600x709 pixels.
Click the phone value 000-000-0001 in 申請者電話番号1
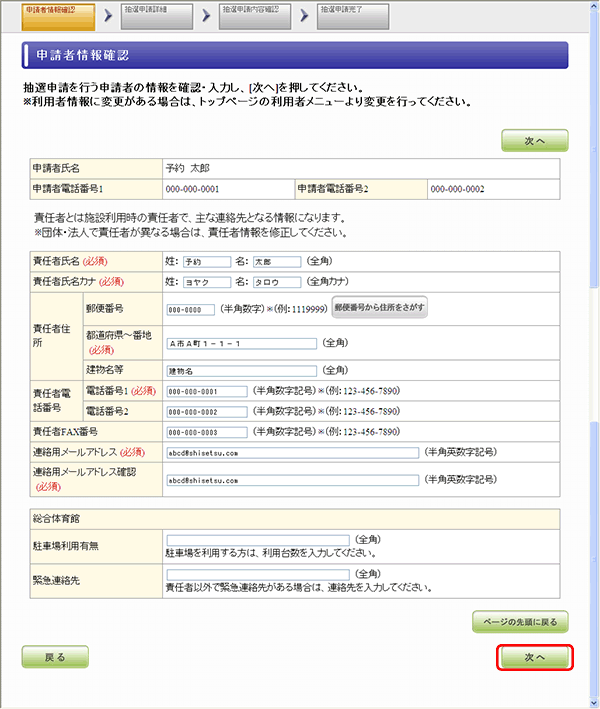[192, 189]
